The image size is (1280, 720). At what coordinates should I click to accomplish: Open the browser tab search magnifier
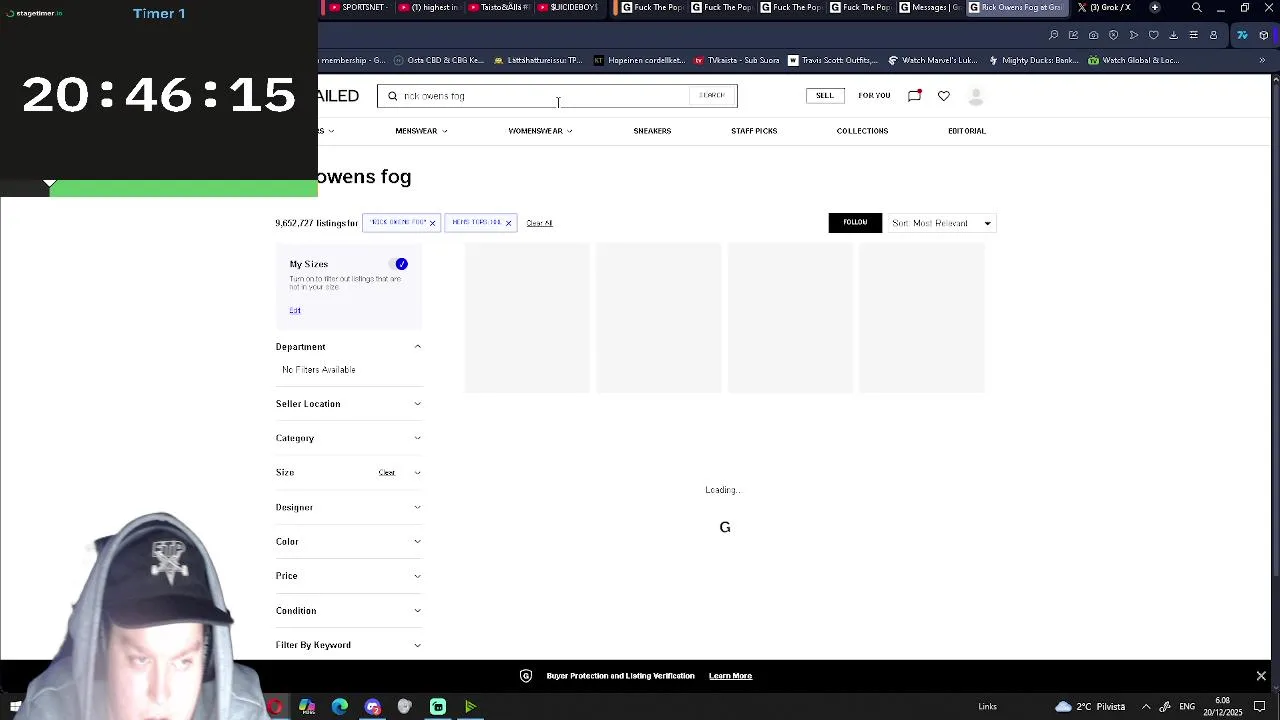[x=1196, y=8]
